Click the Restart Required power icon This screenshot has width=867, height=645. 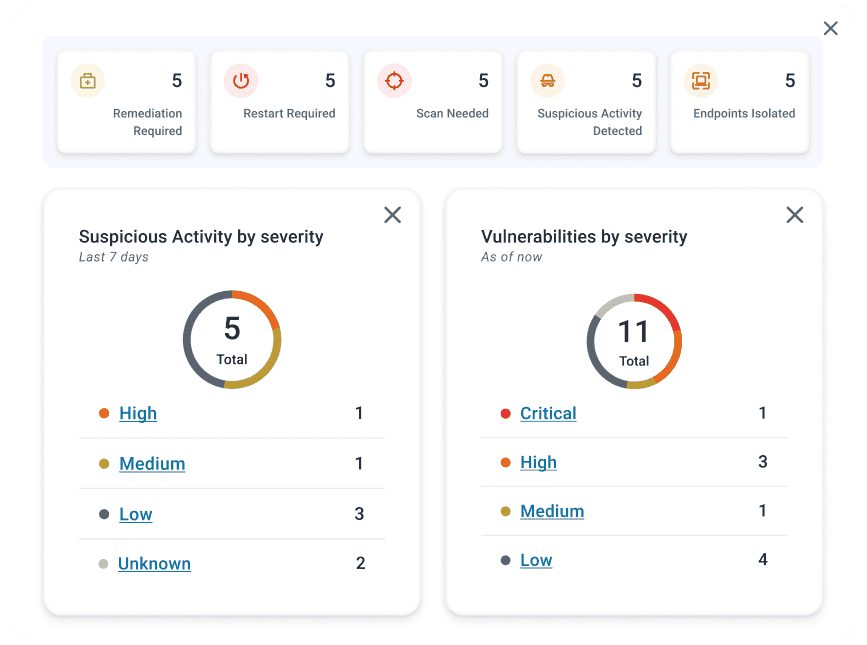[241, 81]
